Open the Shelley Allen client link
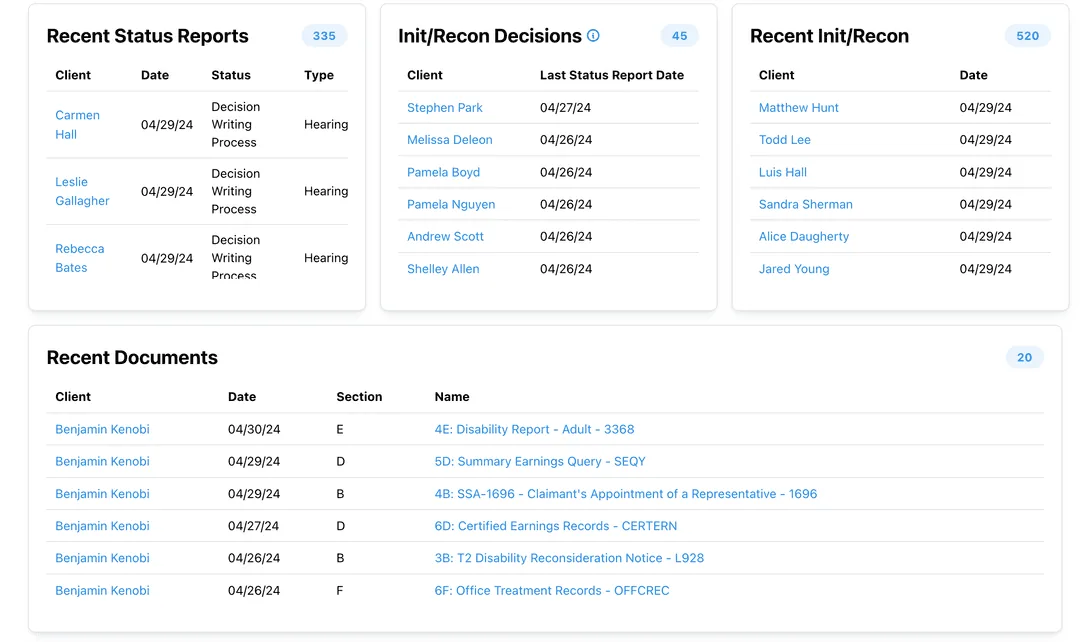The height and width of the screenshot is (642, 1080). point(443,268)
